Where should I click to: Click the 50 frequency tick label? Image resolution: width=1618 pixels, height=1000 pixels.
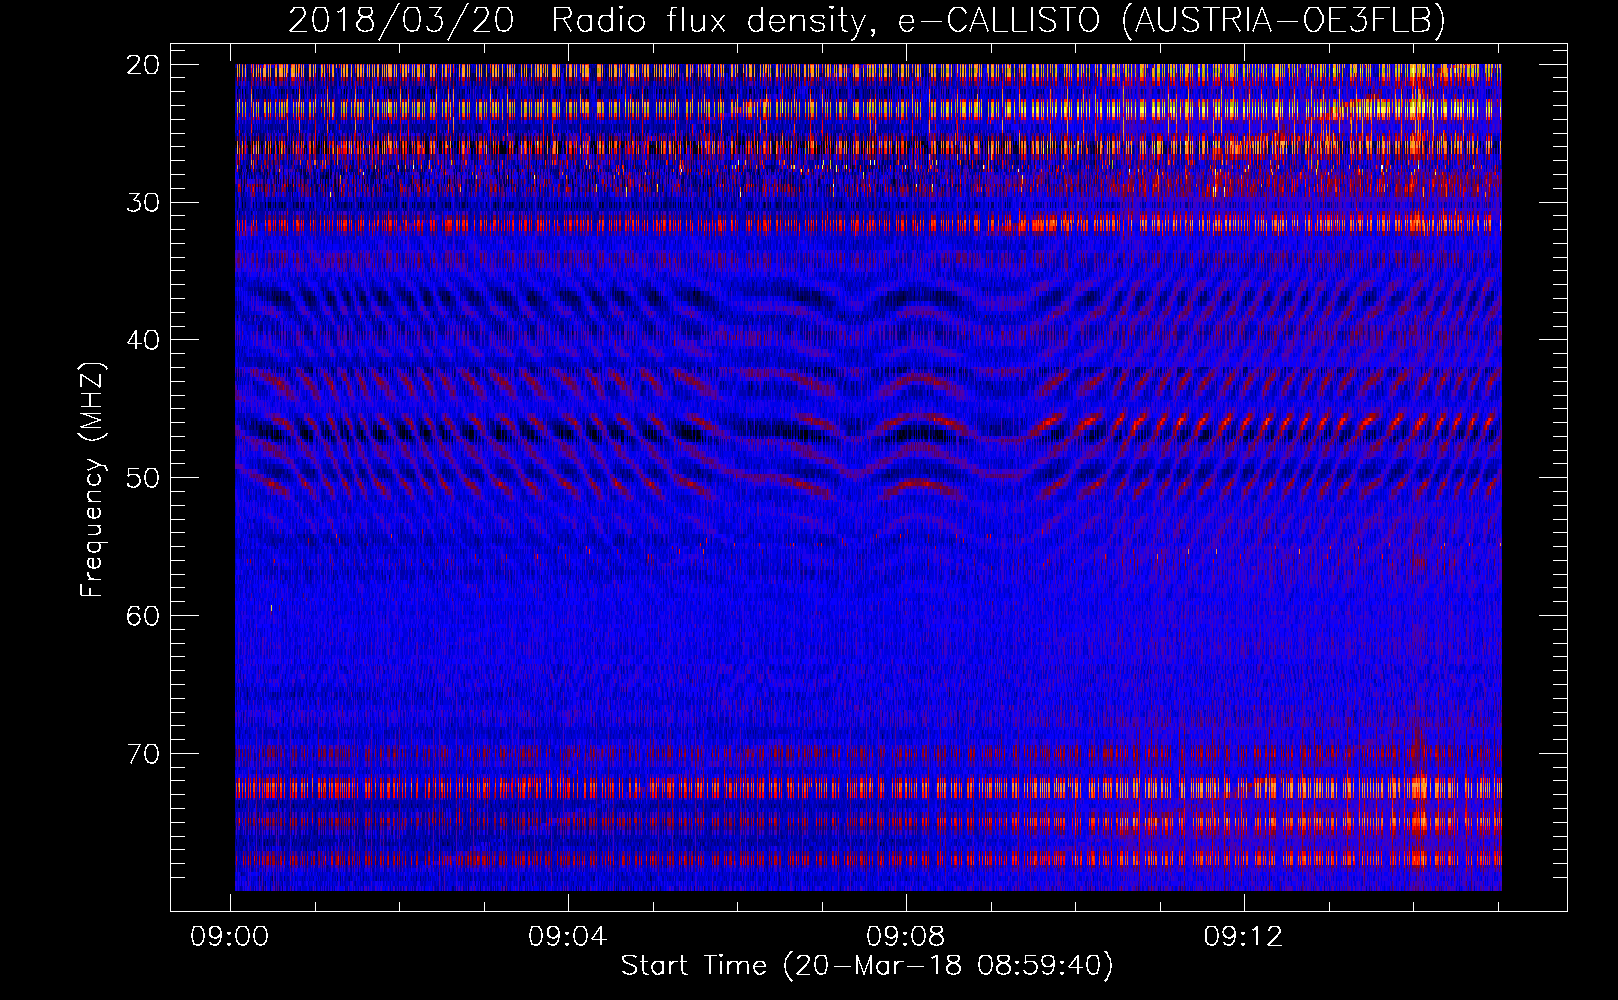143,478
